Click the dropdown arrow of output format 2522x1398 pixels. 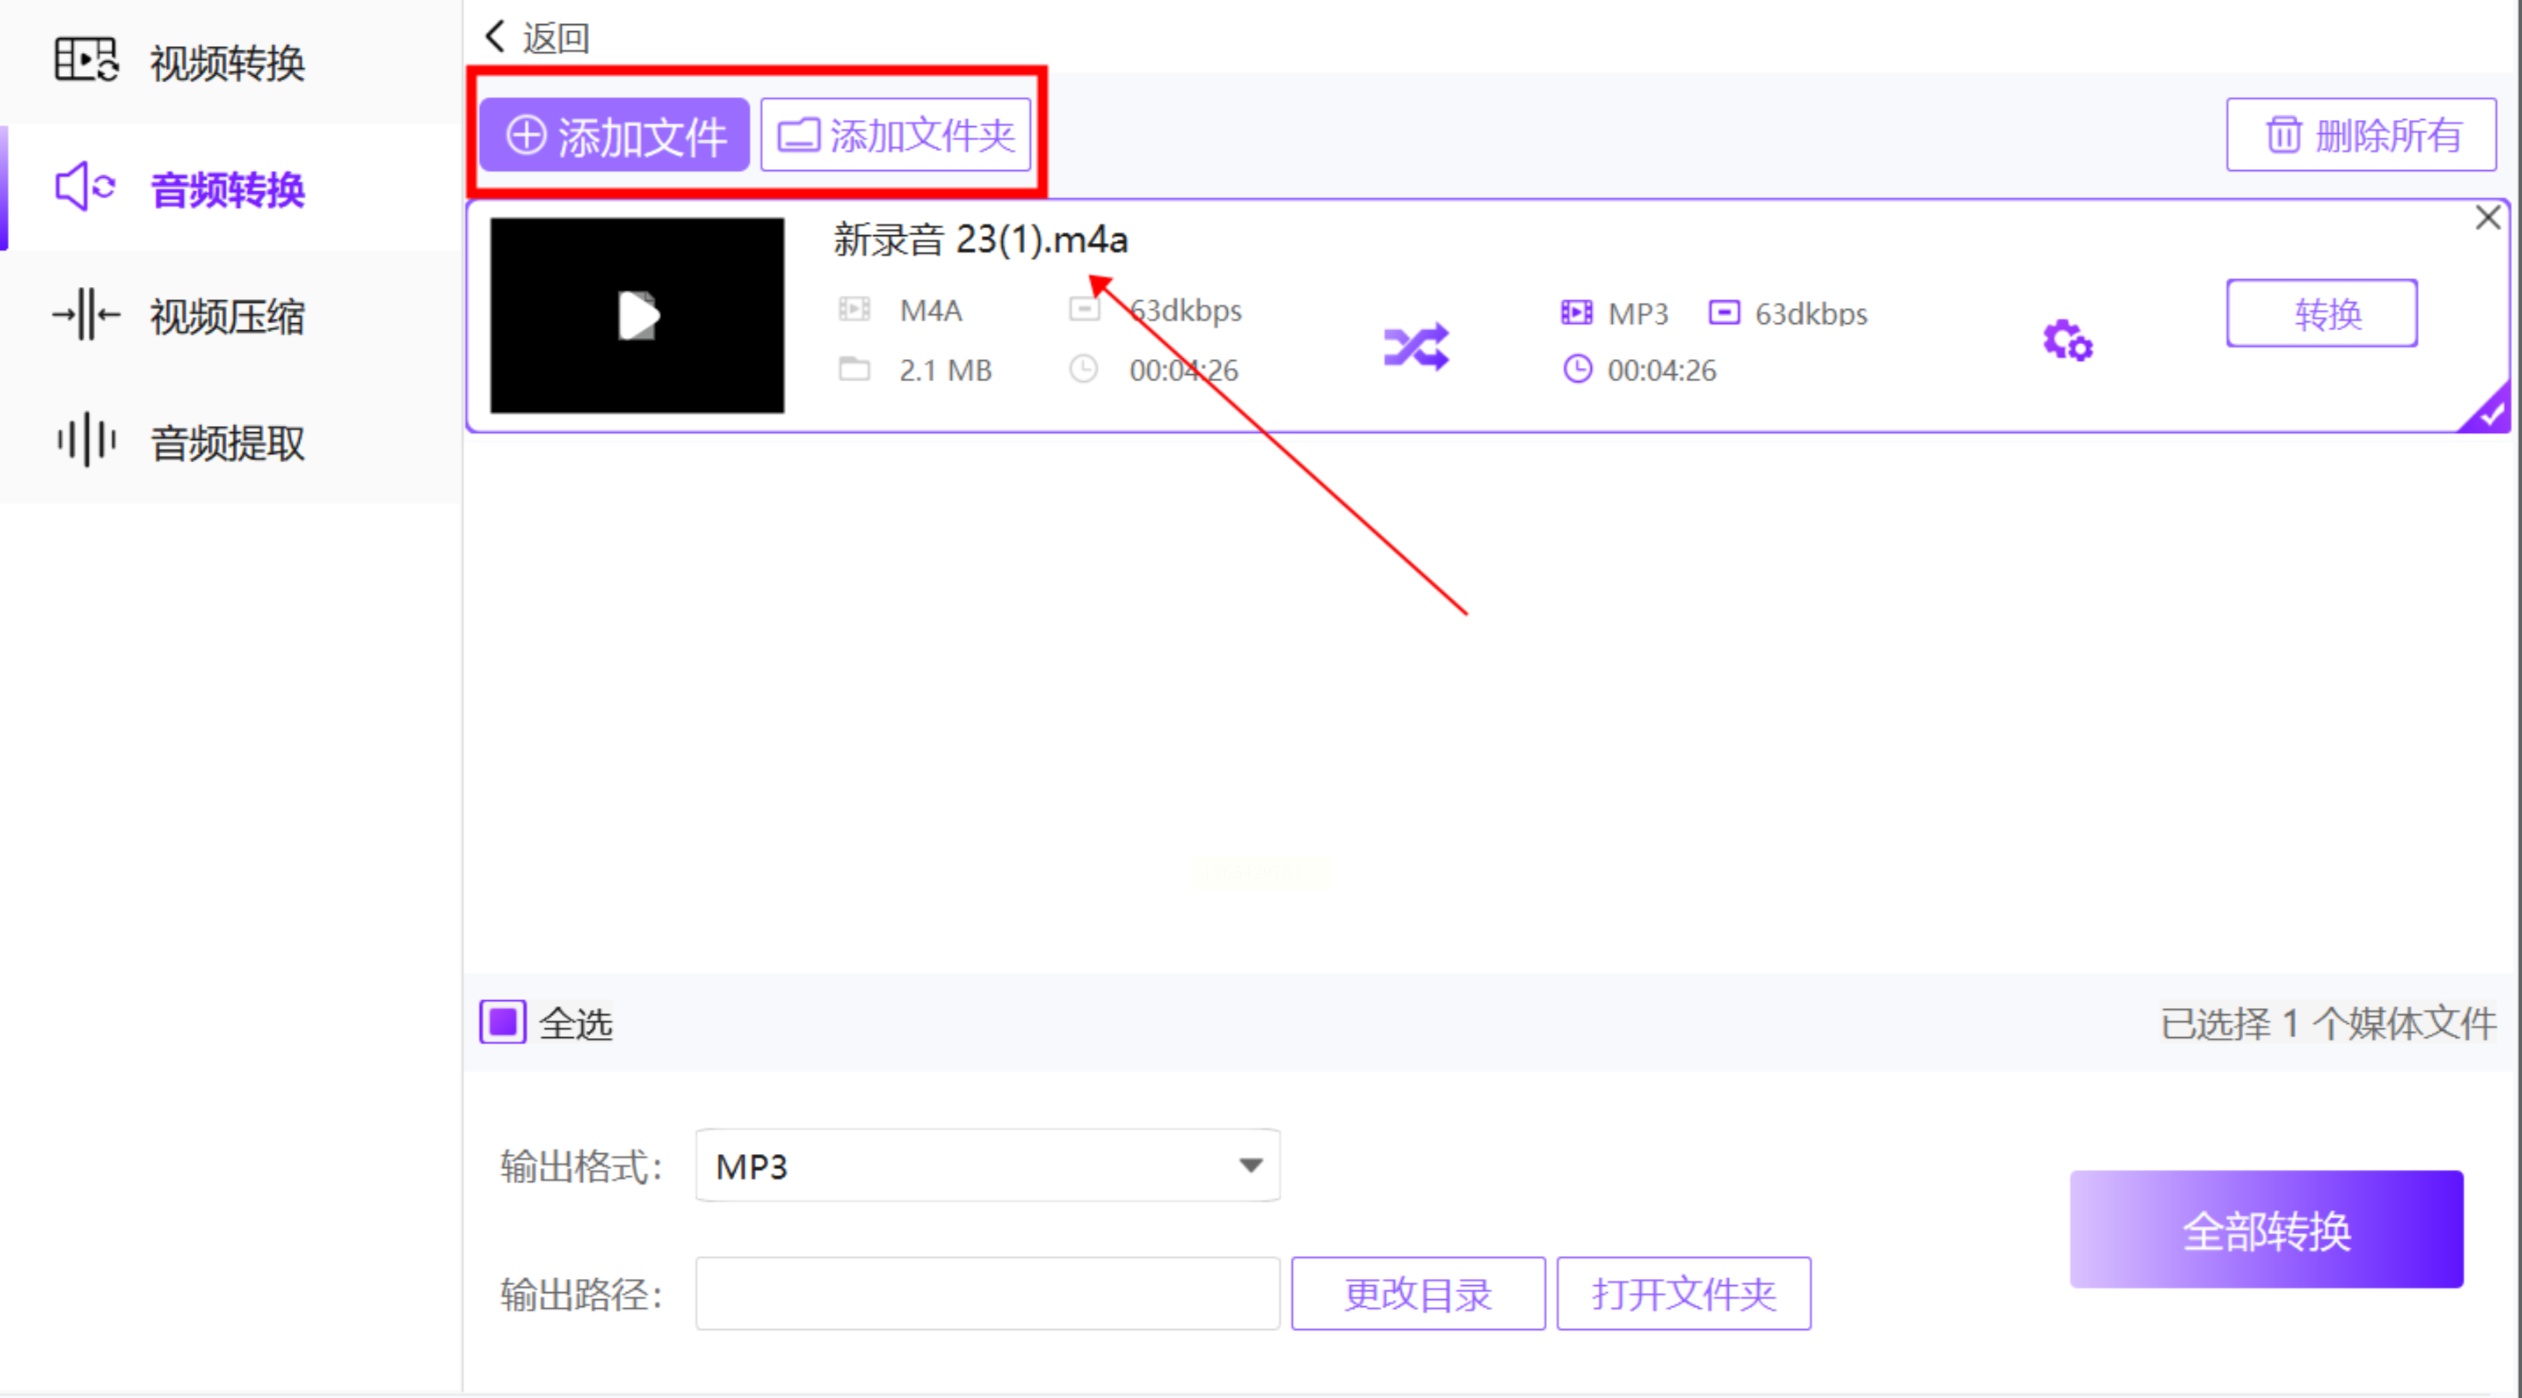pos(1249,1166)
